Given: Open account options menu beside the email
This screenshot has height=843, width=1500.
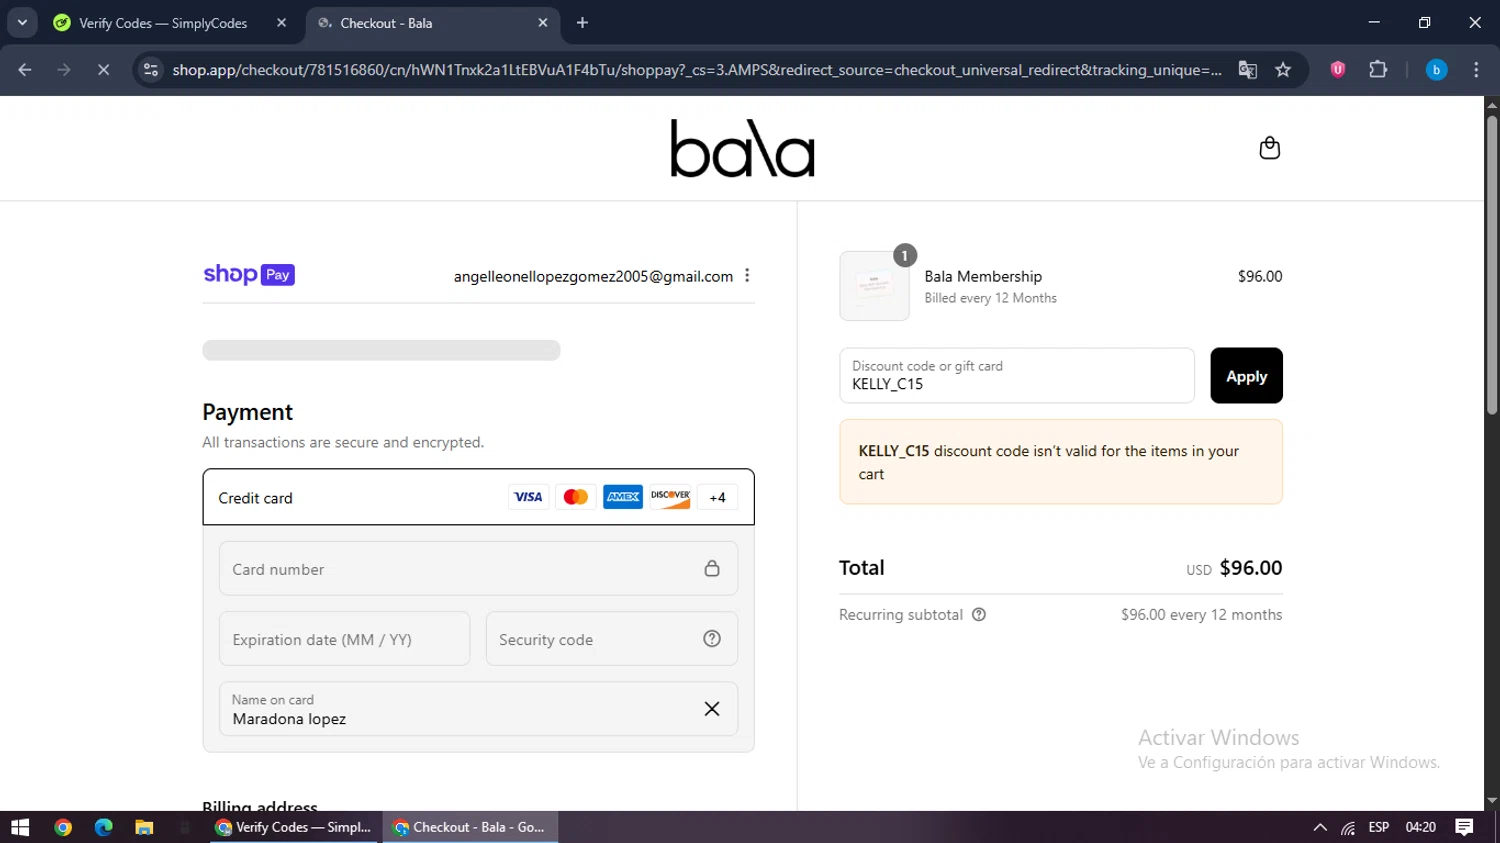Looking at the screenshot, I should tap(747, 276).
